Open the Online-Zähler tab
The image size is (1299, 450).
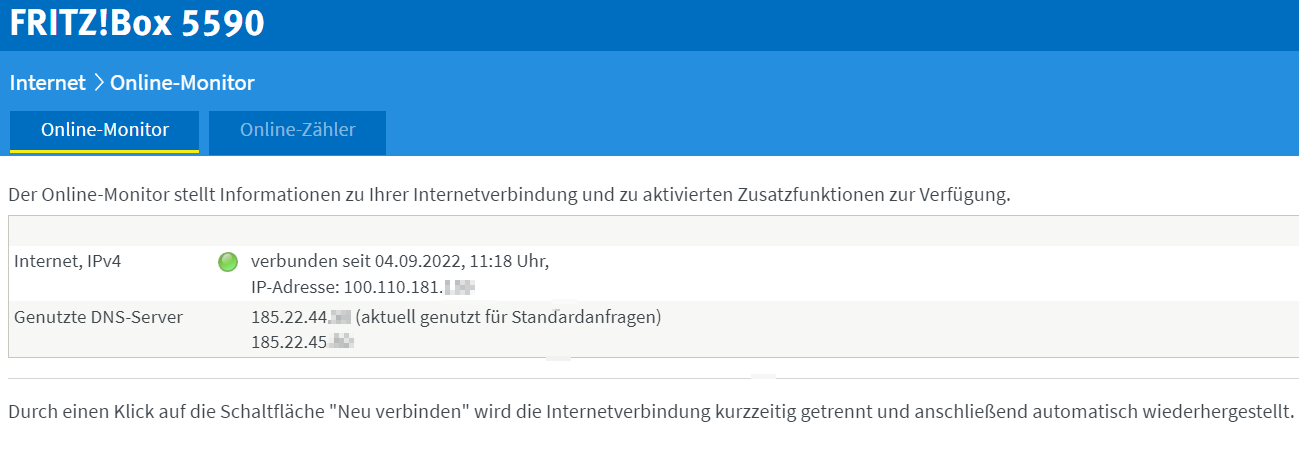pos(297,130)
